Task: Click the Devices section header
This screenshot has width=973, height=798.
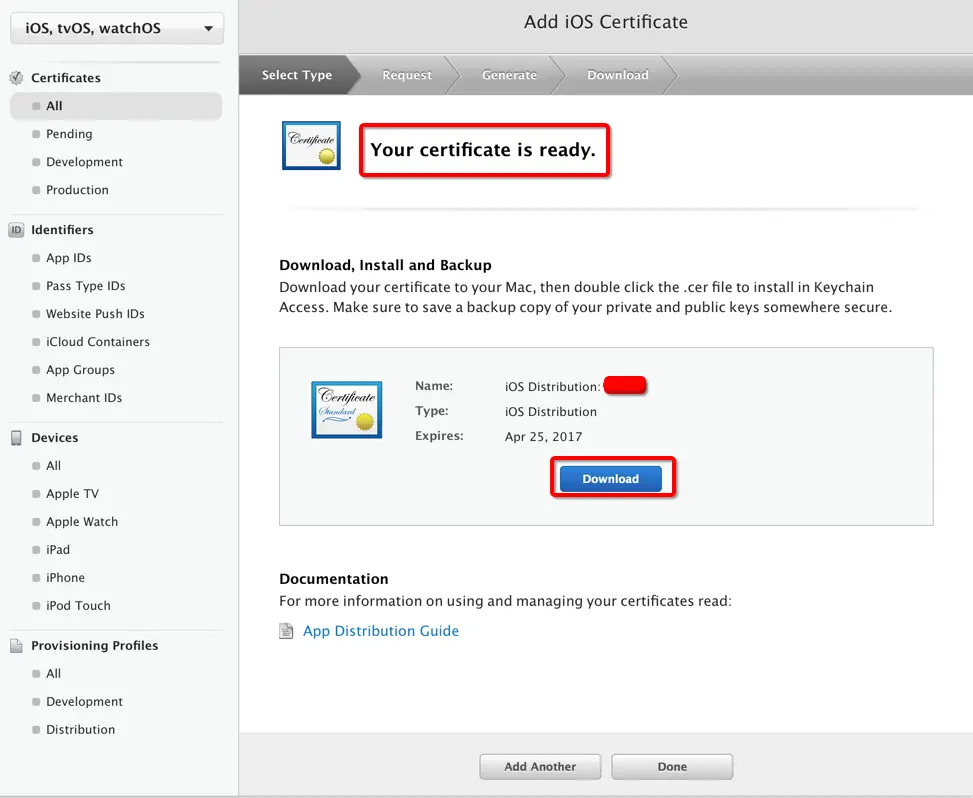Action: [55, 438]
